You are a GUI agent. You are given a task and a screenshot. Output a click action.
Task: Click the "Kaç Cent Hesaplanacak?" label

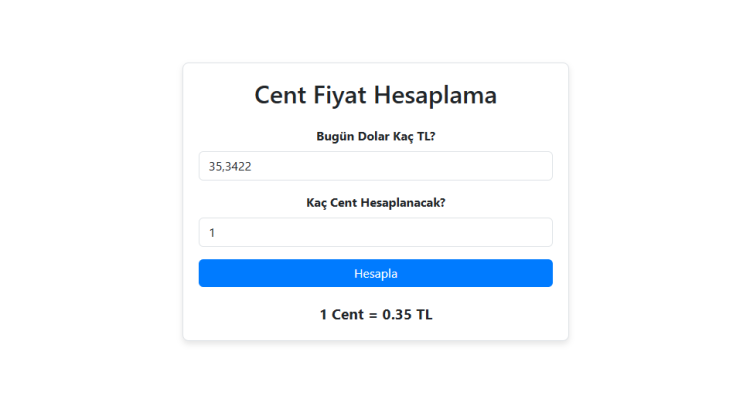click(375, 202)
